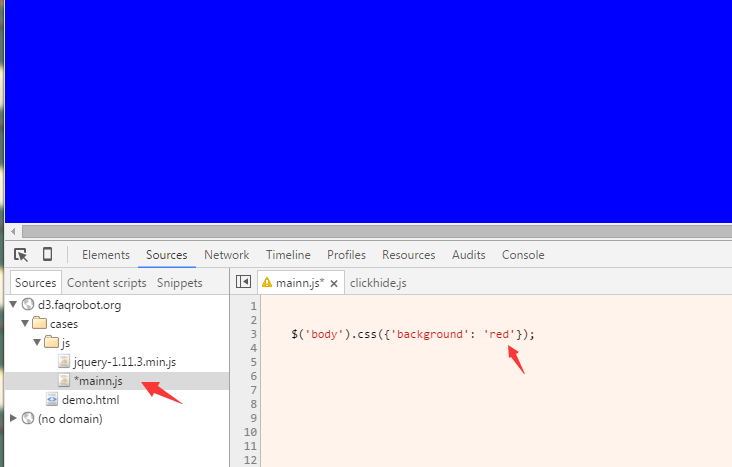Viewport: 732px width, 467px height.
Task: Select the cases folder
Action: (64, 324)
